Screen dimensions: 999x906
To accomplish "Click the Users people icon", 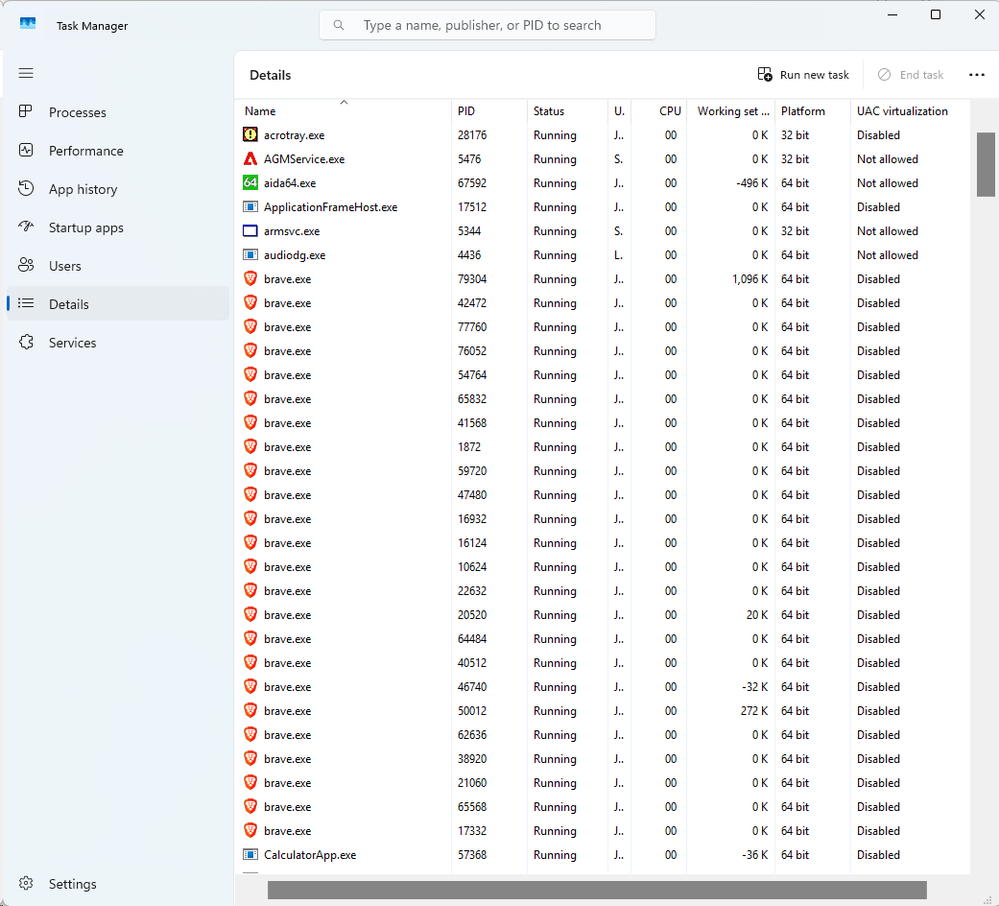I will [x=25, y=265].
